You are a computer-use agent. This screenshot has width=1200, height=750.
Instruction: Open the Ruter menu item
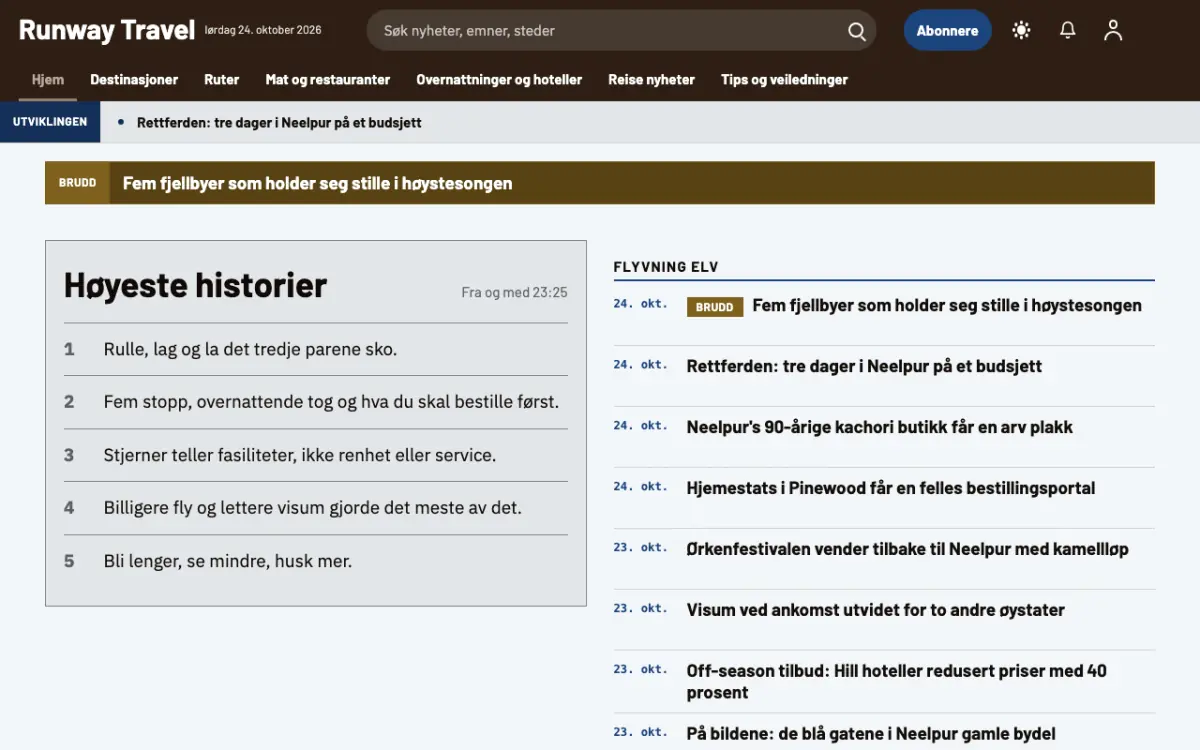point(222,79)
